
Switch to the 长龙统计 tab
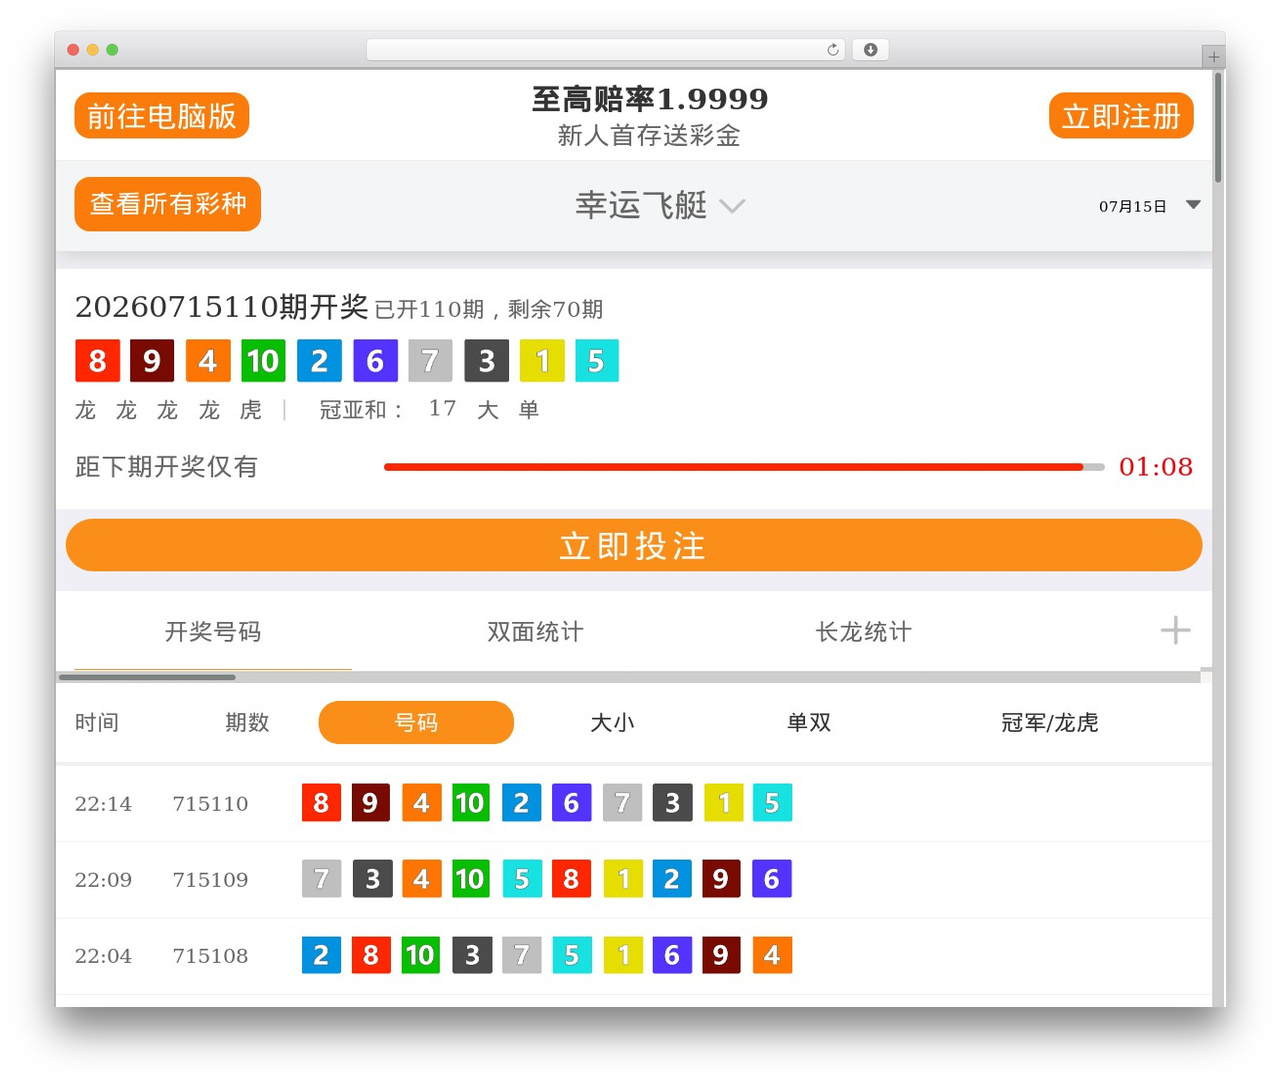pos(864,632)
